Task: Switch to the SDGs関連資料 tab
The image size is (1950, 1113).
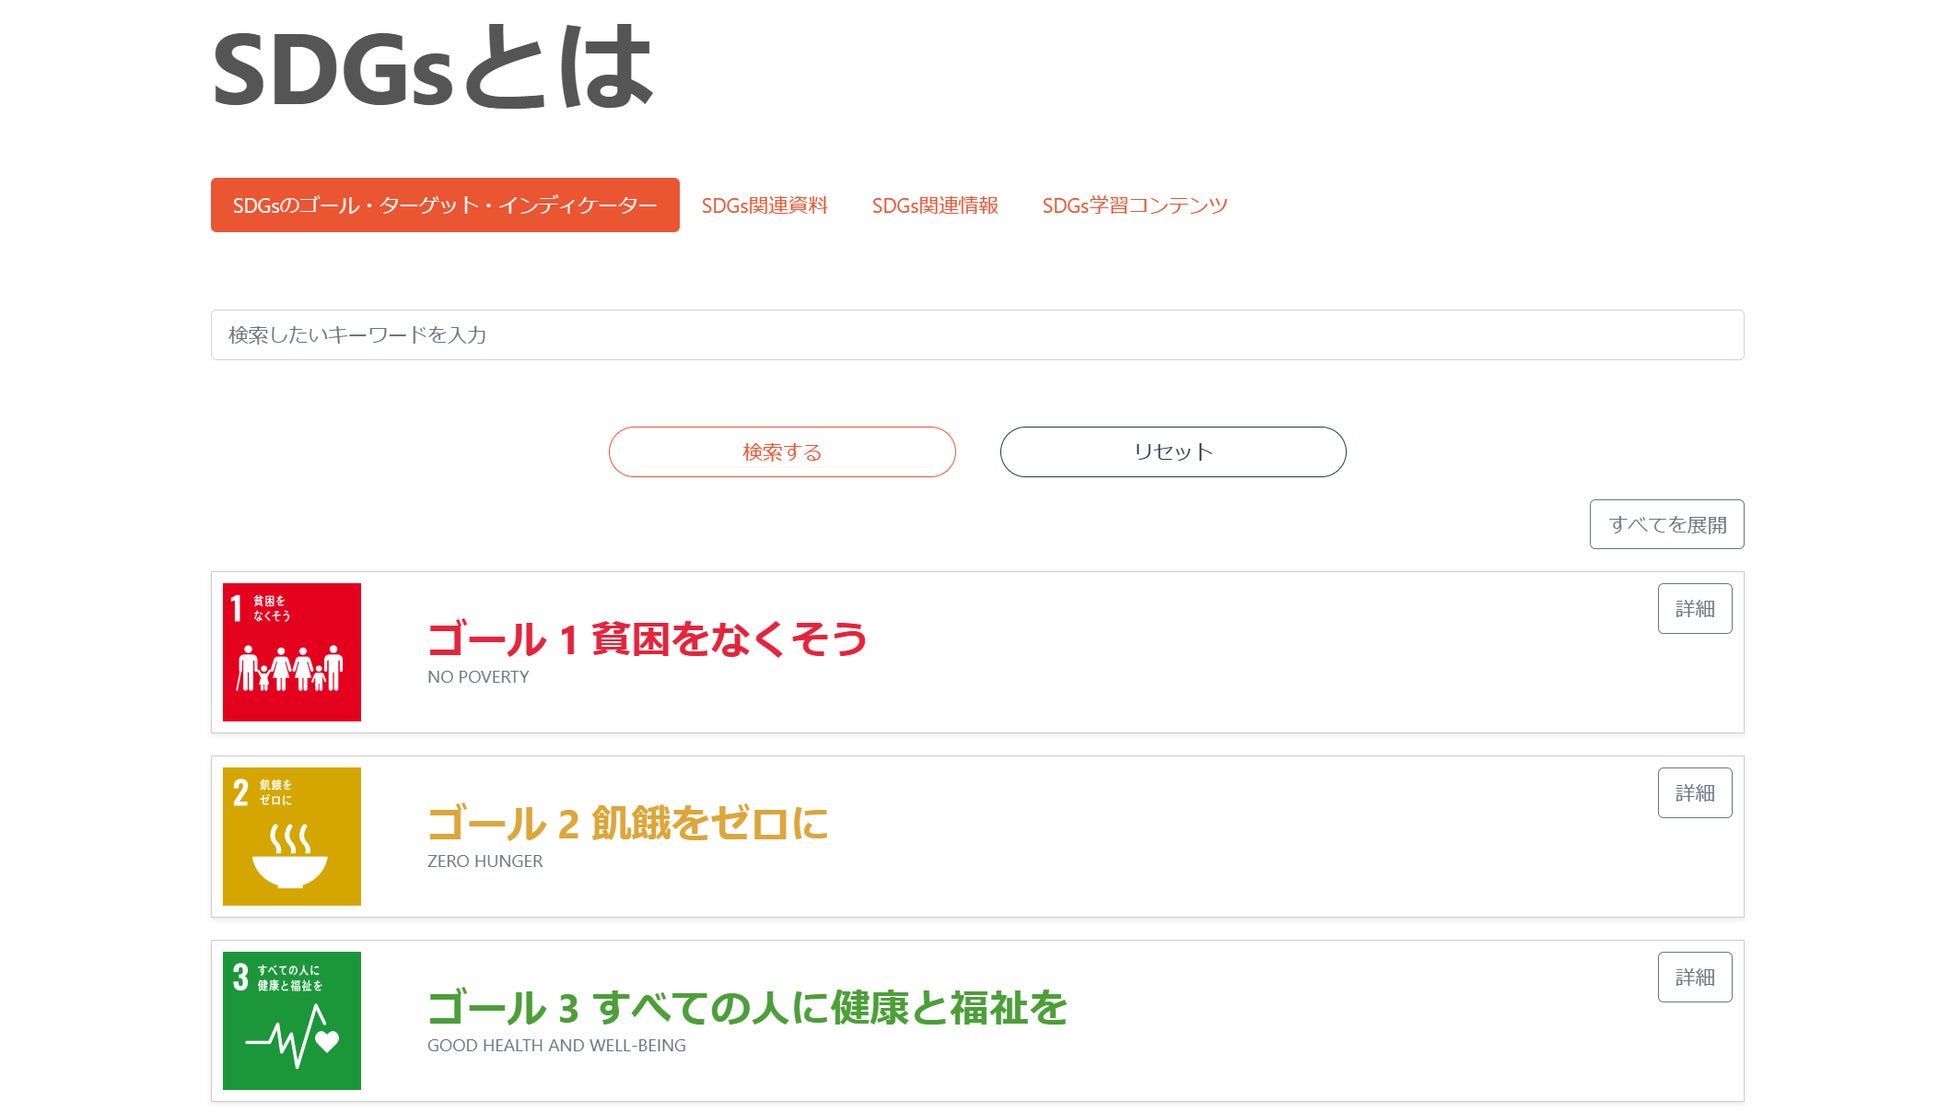Action: point(764,205)
